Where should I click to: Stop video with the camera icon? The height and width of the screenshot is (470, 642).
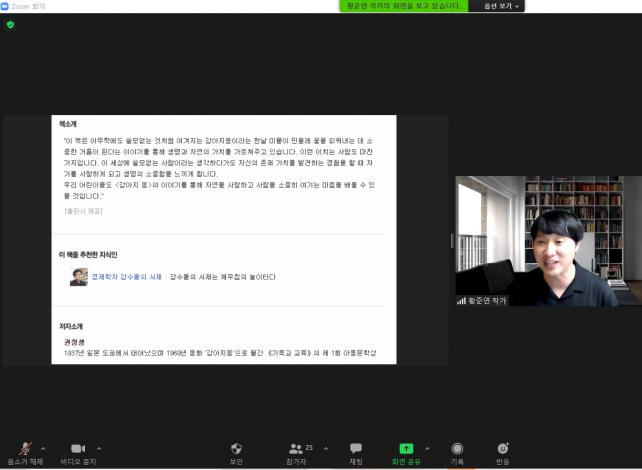point(77,449)
